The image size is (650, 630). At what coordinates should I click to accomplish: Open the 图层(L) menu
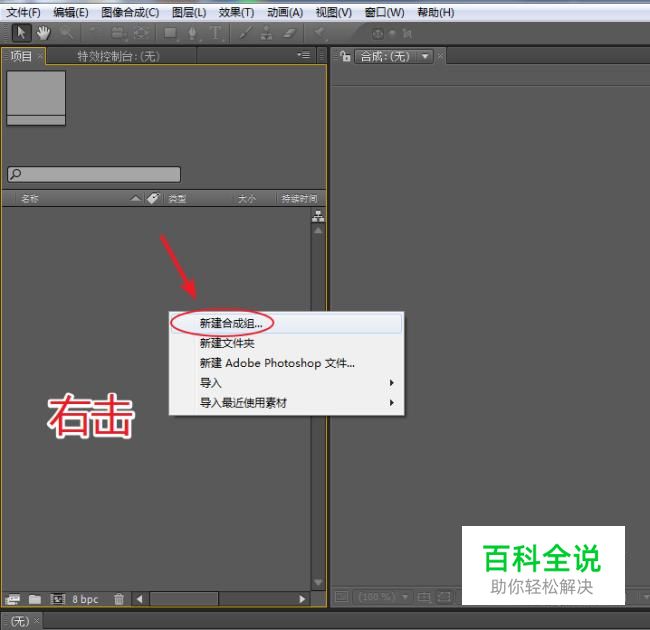tap(189, 12)
